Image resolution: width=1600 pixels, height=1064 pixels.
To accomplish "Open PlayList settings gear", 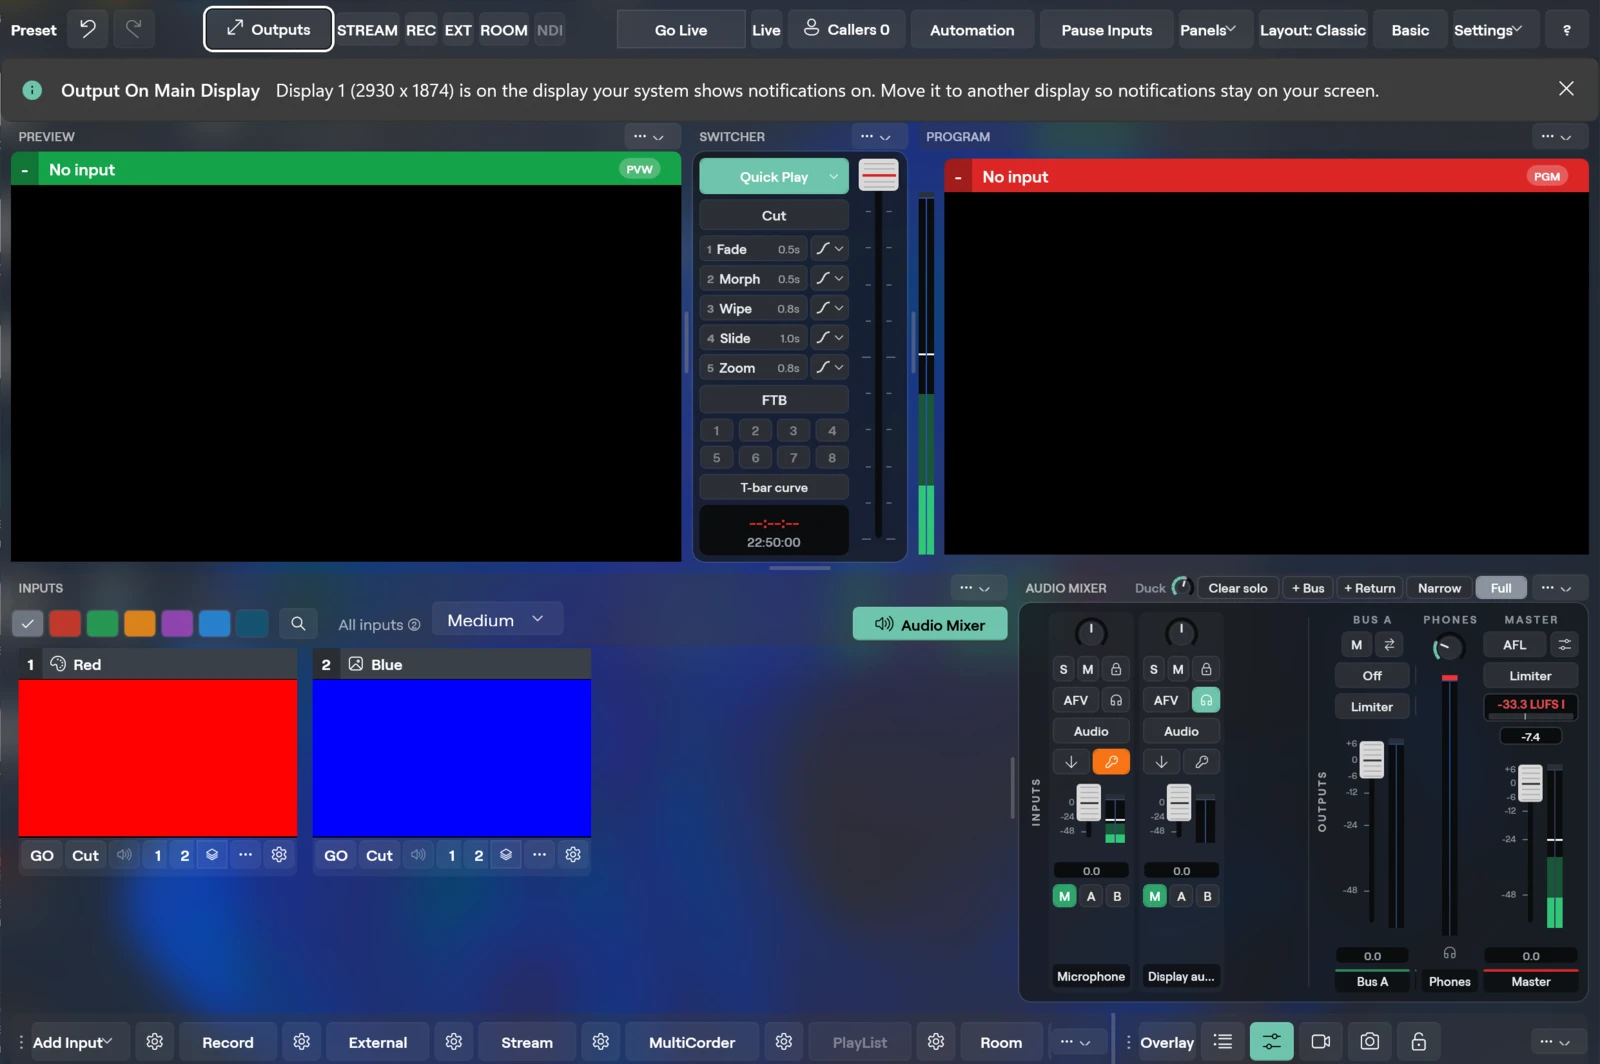I will click(936, 1042).
